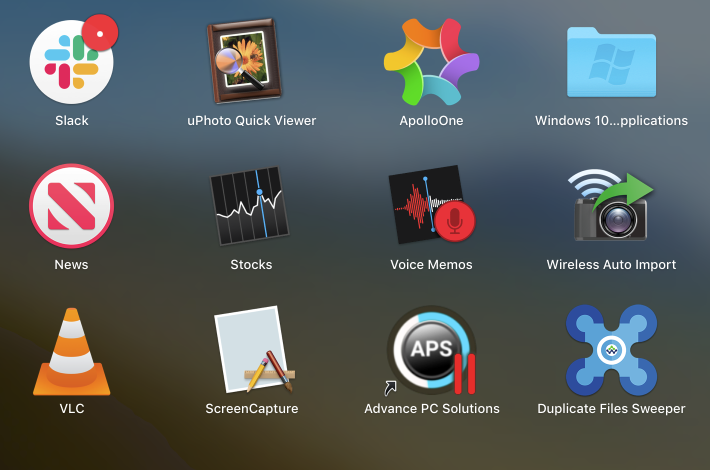
Task: Click the "Advance PC Solutions" label
Action: [x=432, y=408]
